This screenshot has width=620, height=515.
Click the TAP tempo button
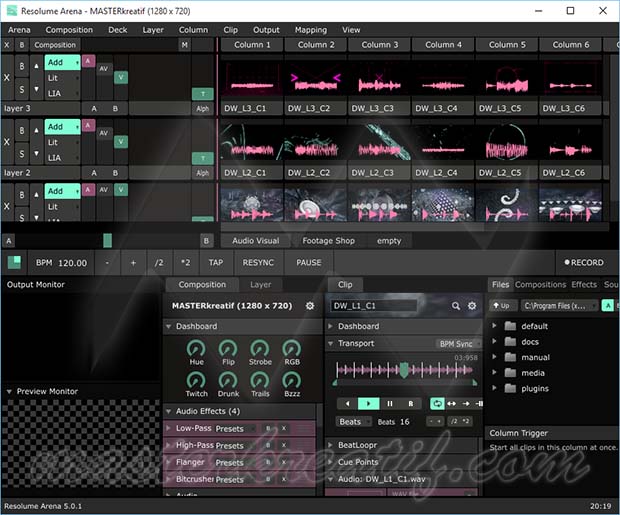tap(216, 263)
